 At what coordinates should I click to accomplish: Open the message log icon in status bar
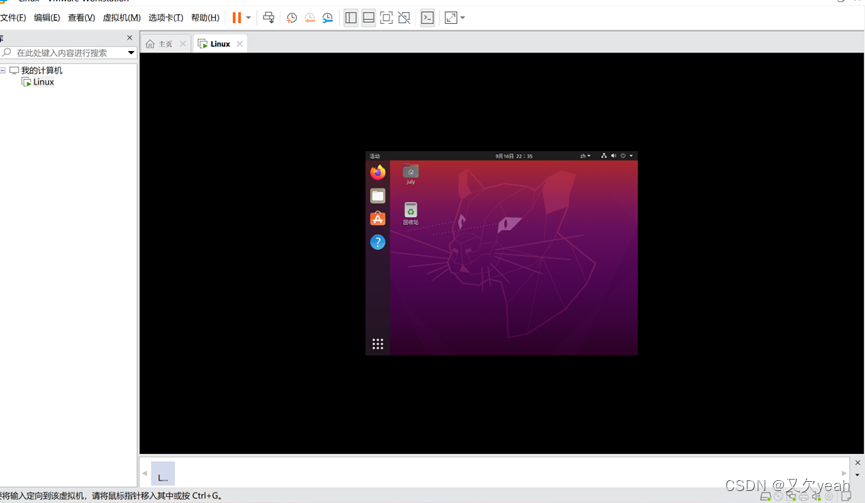pos(846,496)
